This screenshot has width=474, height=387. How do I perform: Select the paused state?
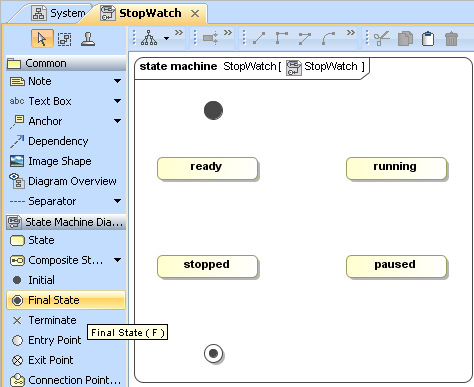point(396,267)
